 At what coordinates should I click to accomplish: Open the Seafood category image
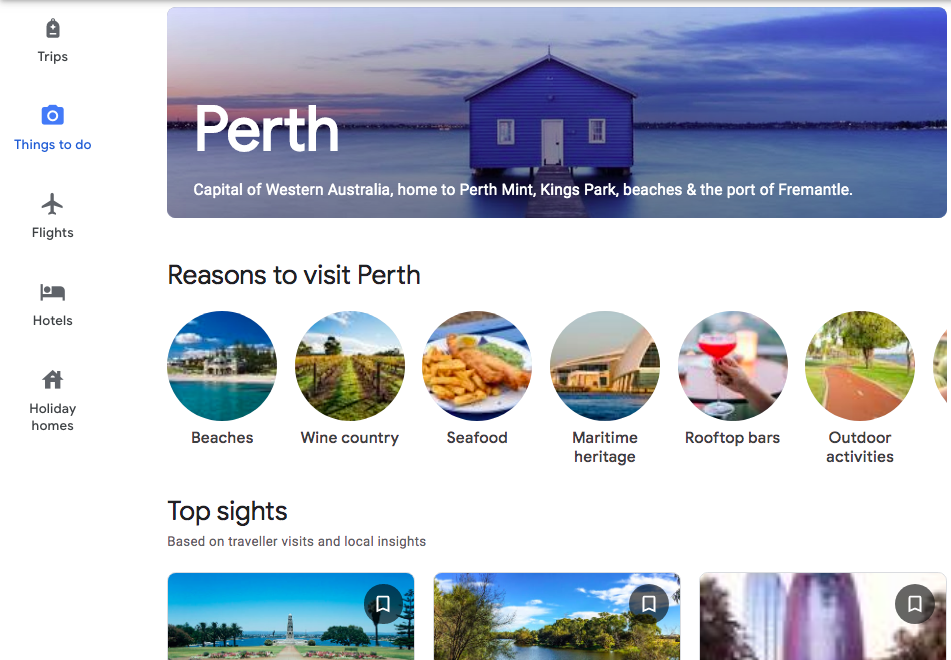pos(477,366)
